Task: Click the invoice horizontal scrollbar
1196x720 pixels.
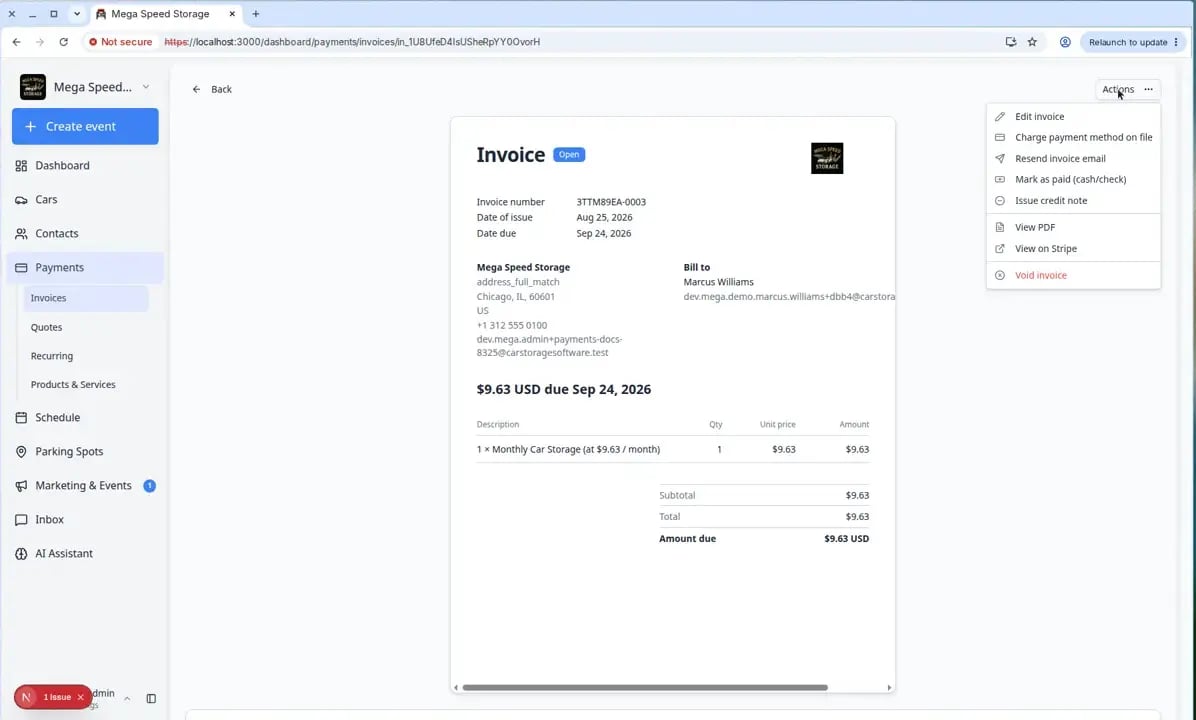Action: [645, 687]
